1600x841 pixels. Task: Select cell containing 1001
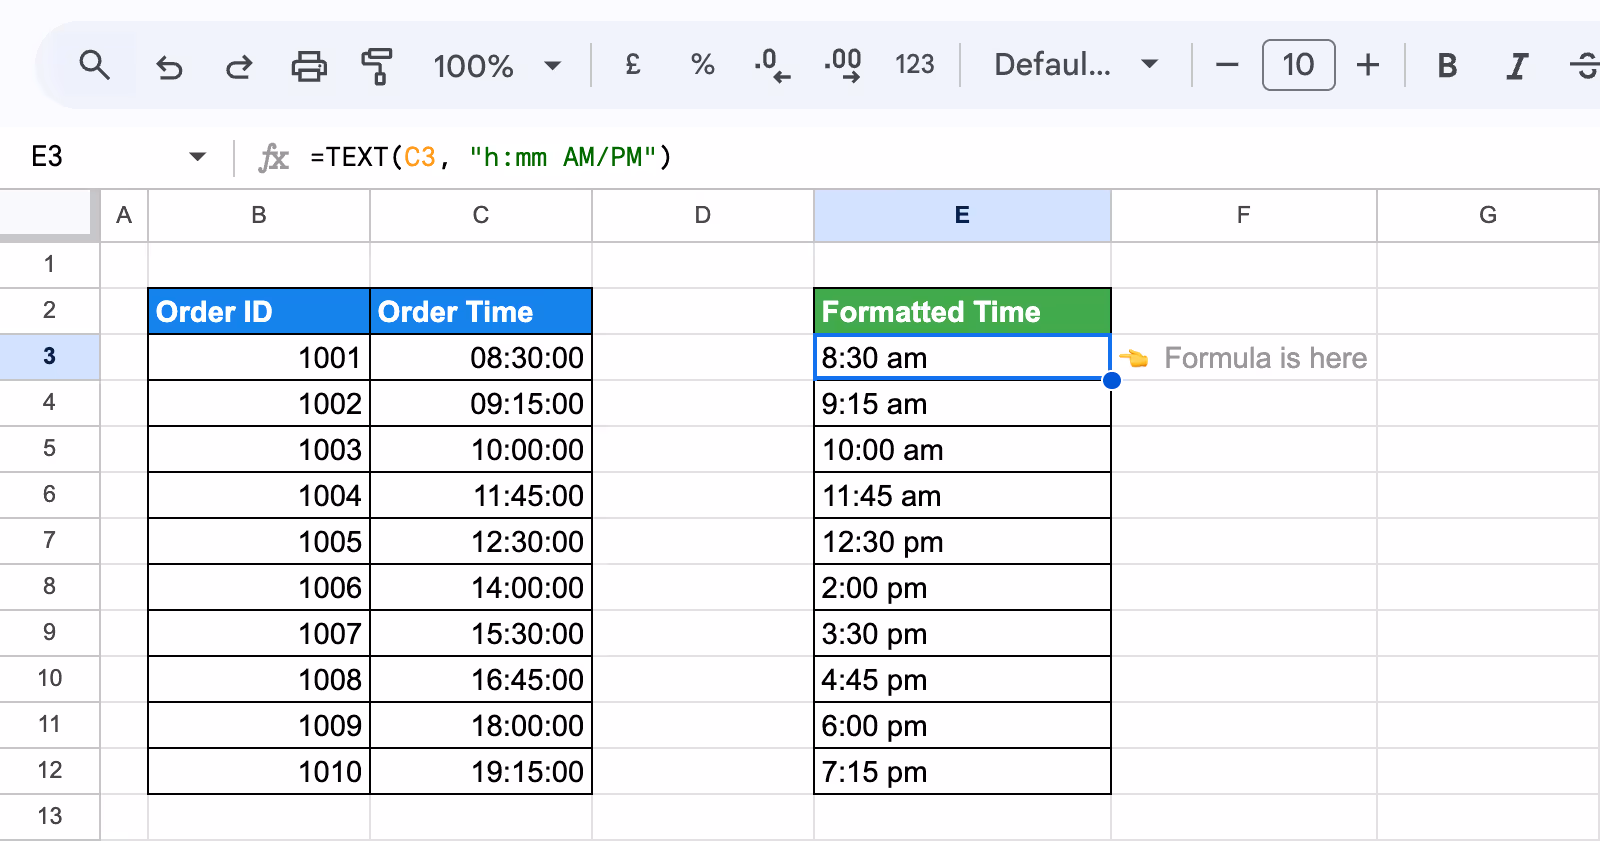(x=259, y=358)
